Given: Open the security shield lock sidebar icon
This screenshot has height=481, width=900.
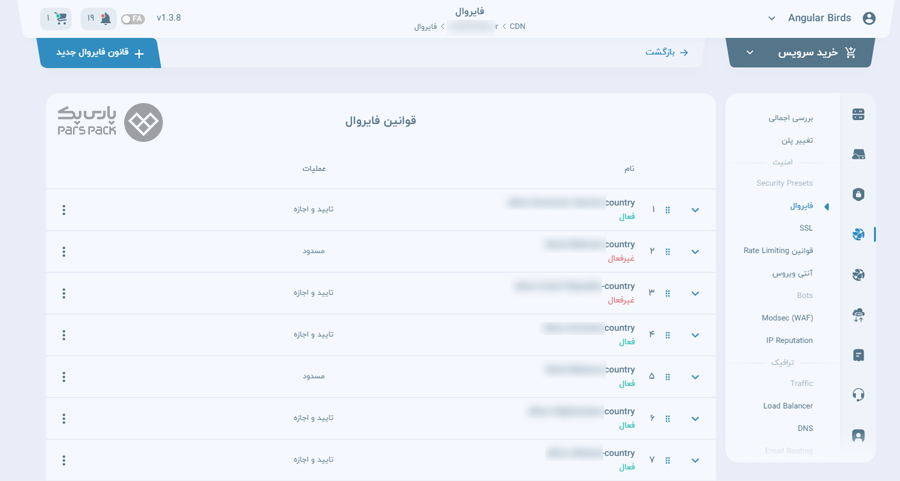Looking at the screenshot, I should tap(858, 195).
